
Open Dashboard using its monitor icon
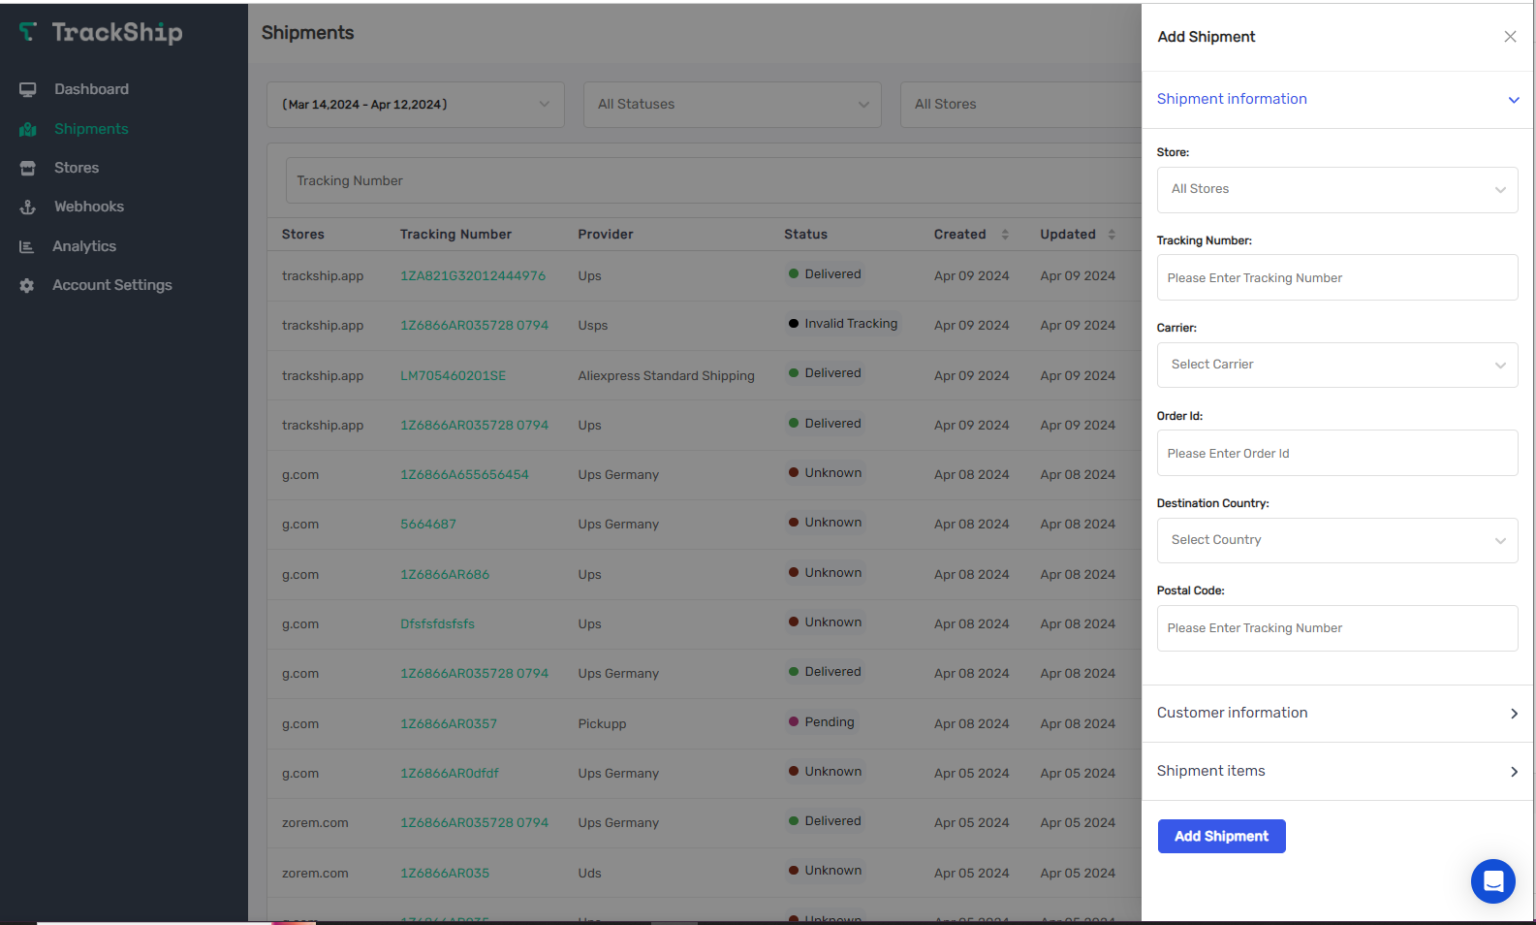coord(27,89)
